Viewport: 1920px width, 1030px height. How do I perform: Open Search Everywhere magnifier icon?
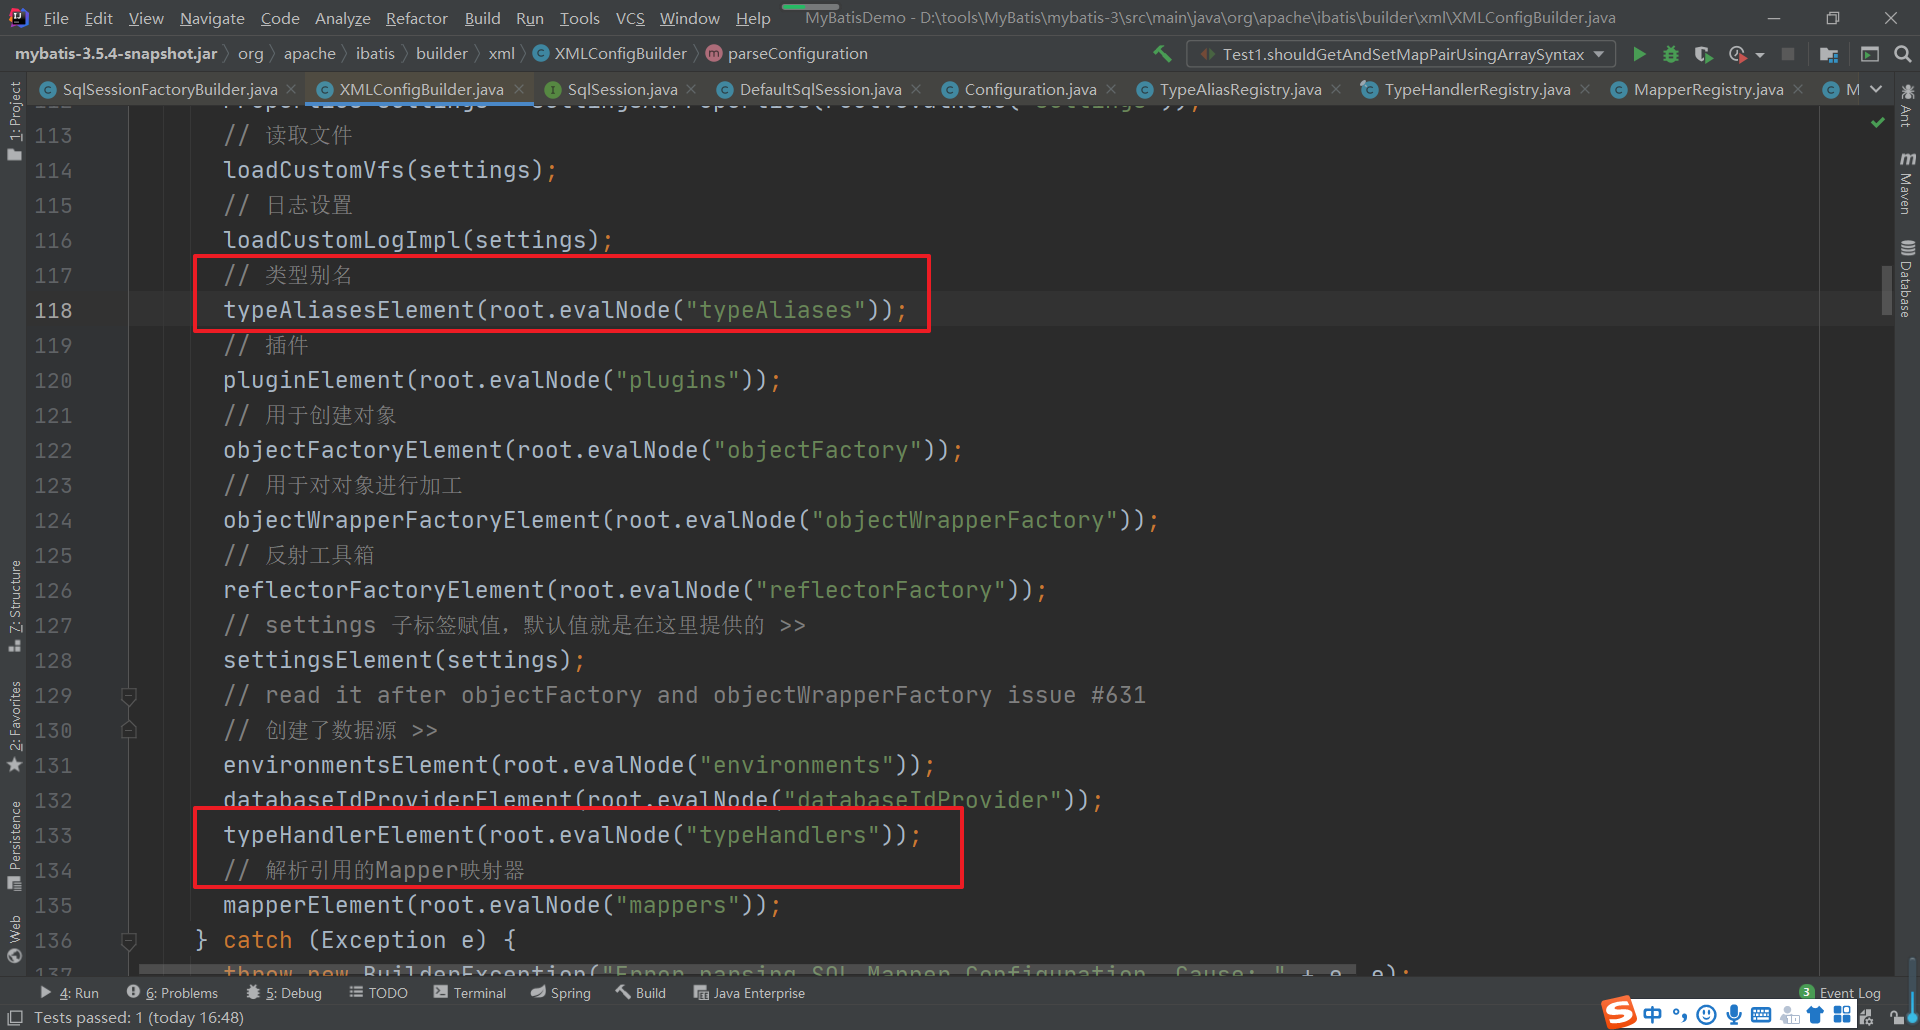click(x=1902, y=54)
